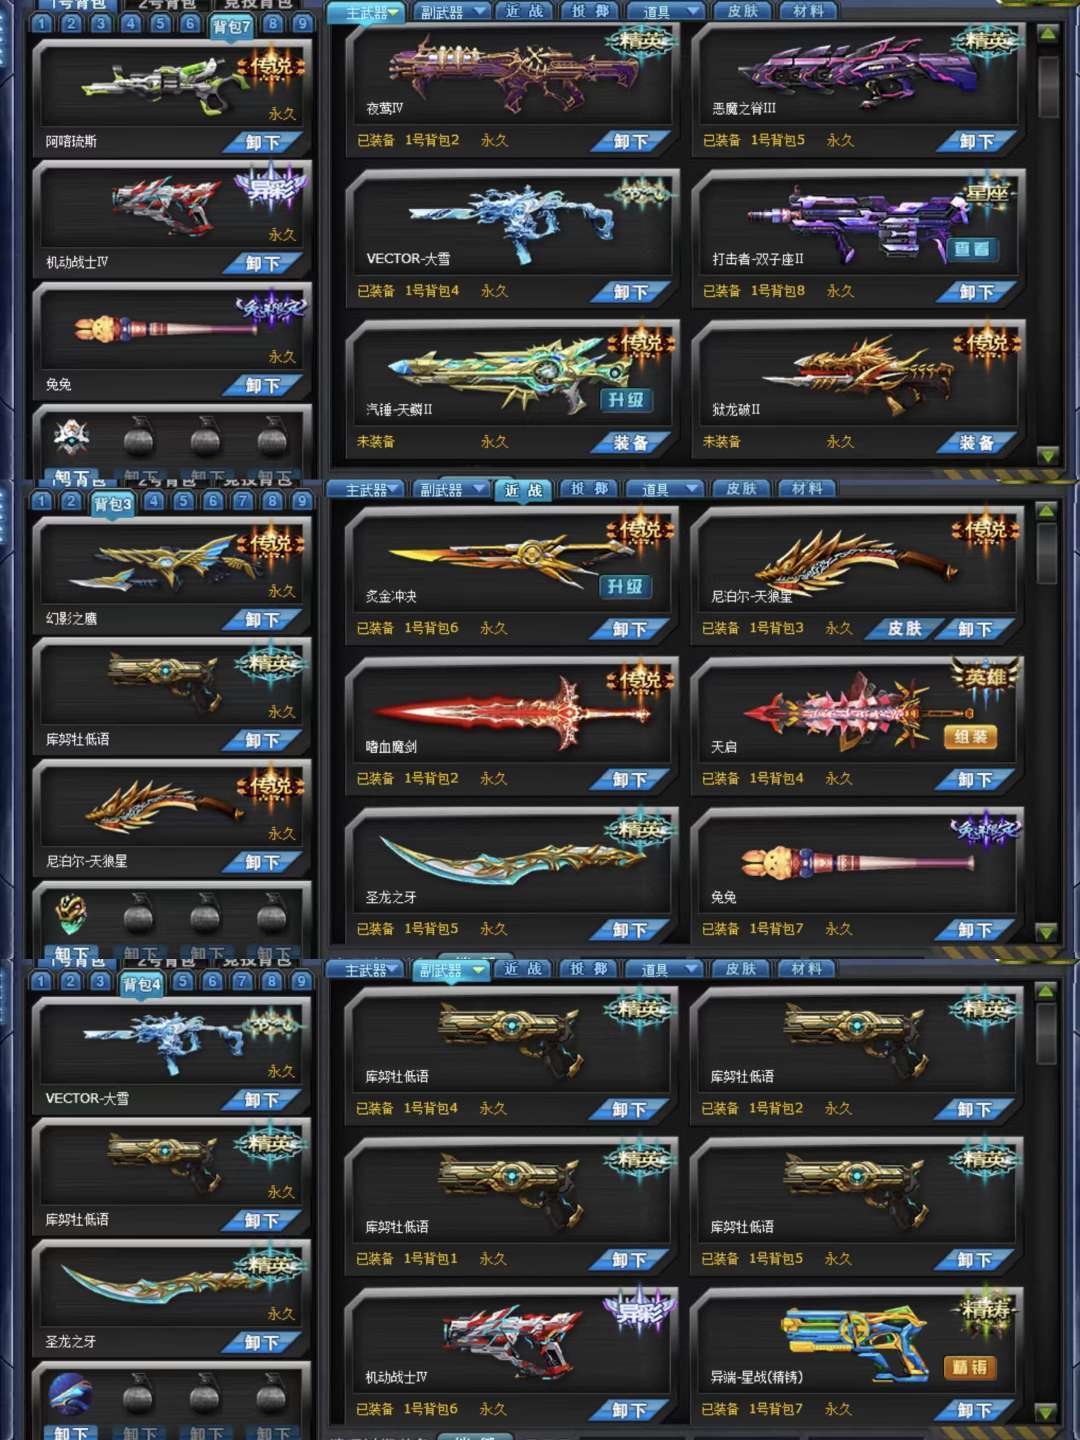Click the 恶魔之脊III weapon image
Screen dimensions: 1080x1440
point(855,72)
